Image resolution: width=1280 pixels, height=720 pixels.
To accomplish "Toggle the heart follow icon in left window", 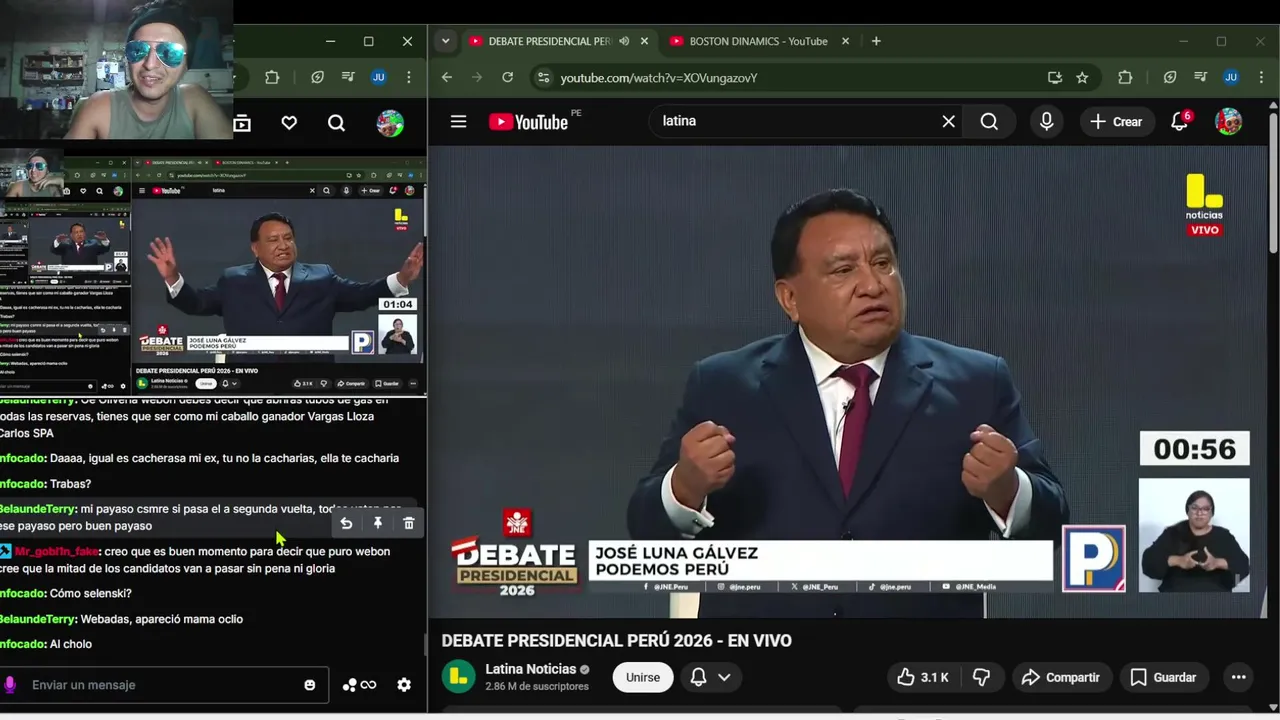I will click(289, 123).
